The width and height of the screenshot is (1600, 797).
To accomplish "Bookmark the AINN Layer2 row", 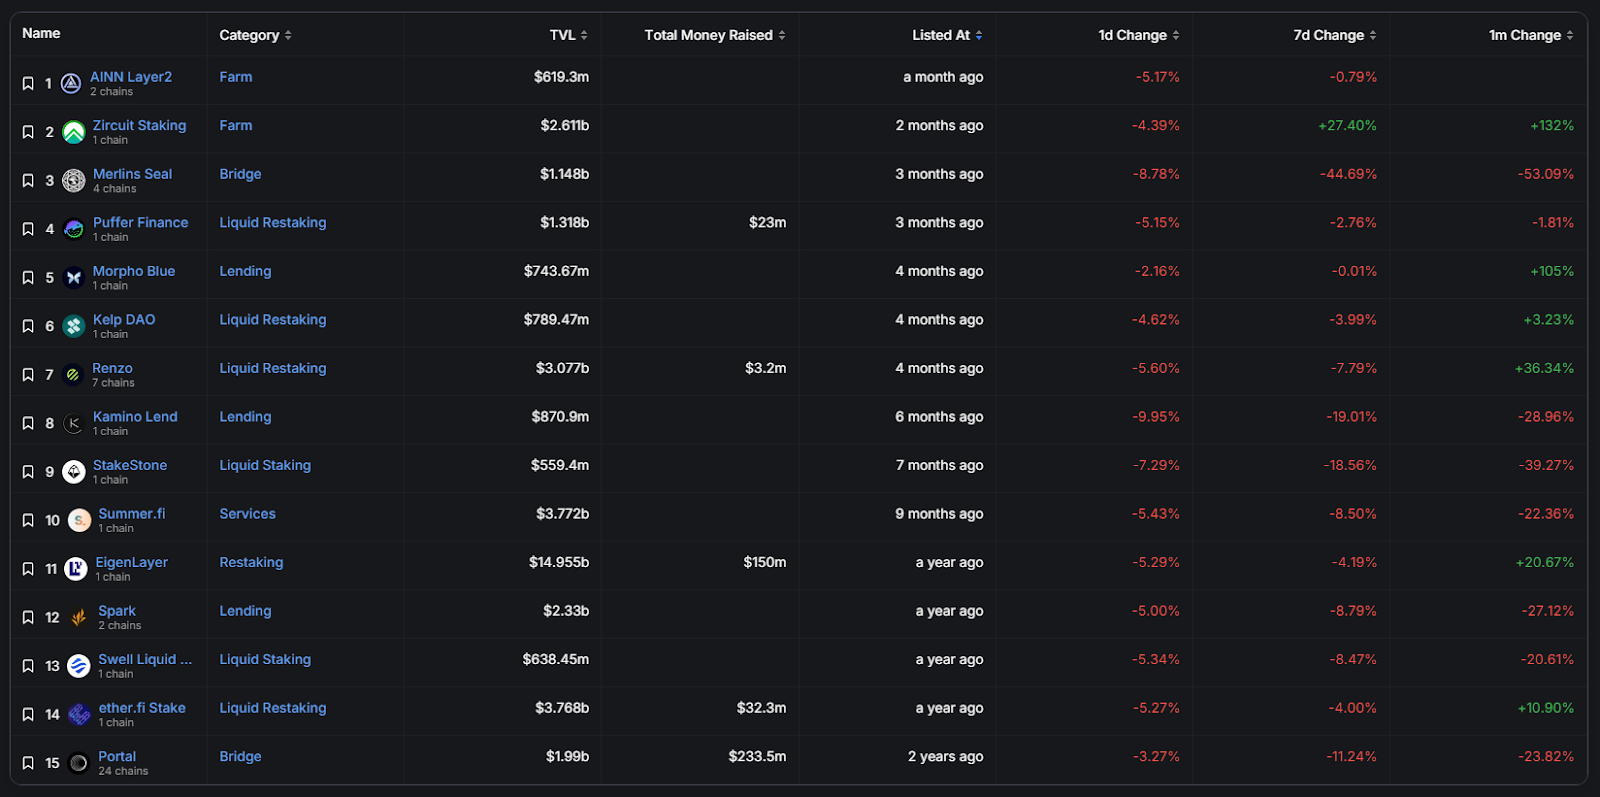I will coord(28,84).
